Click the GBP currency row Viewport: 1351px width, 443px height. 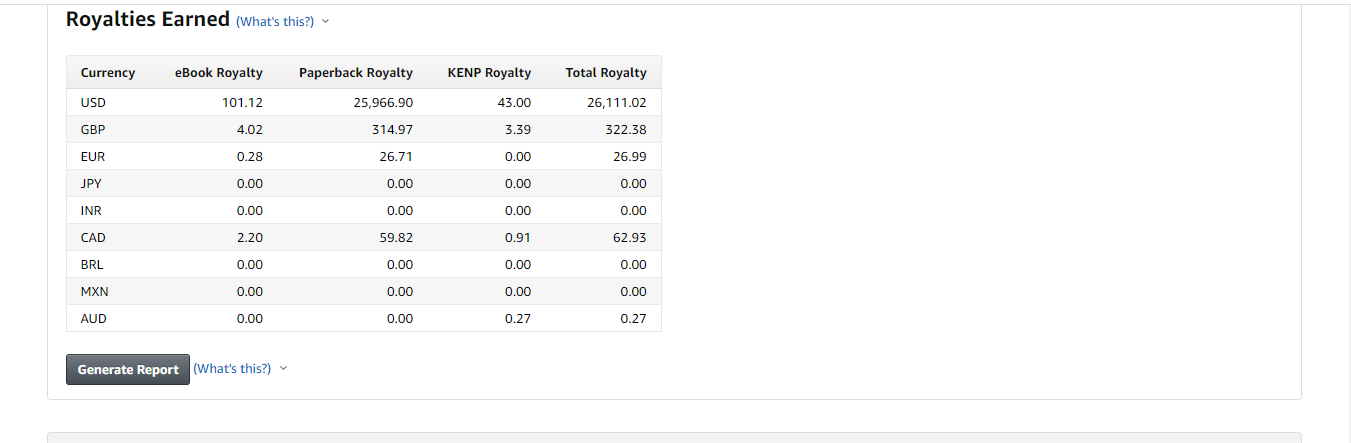click(x=364, y=129)
